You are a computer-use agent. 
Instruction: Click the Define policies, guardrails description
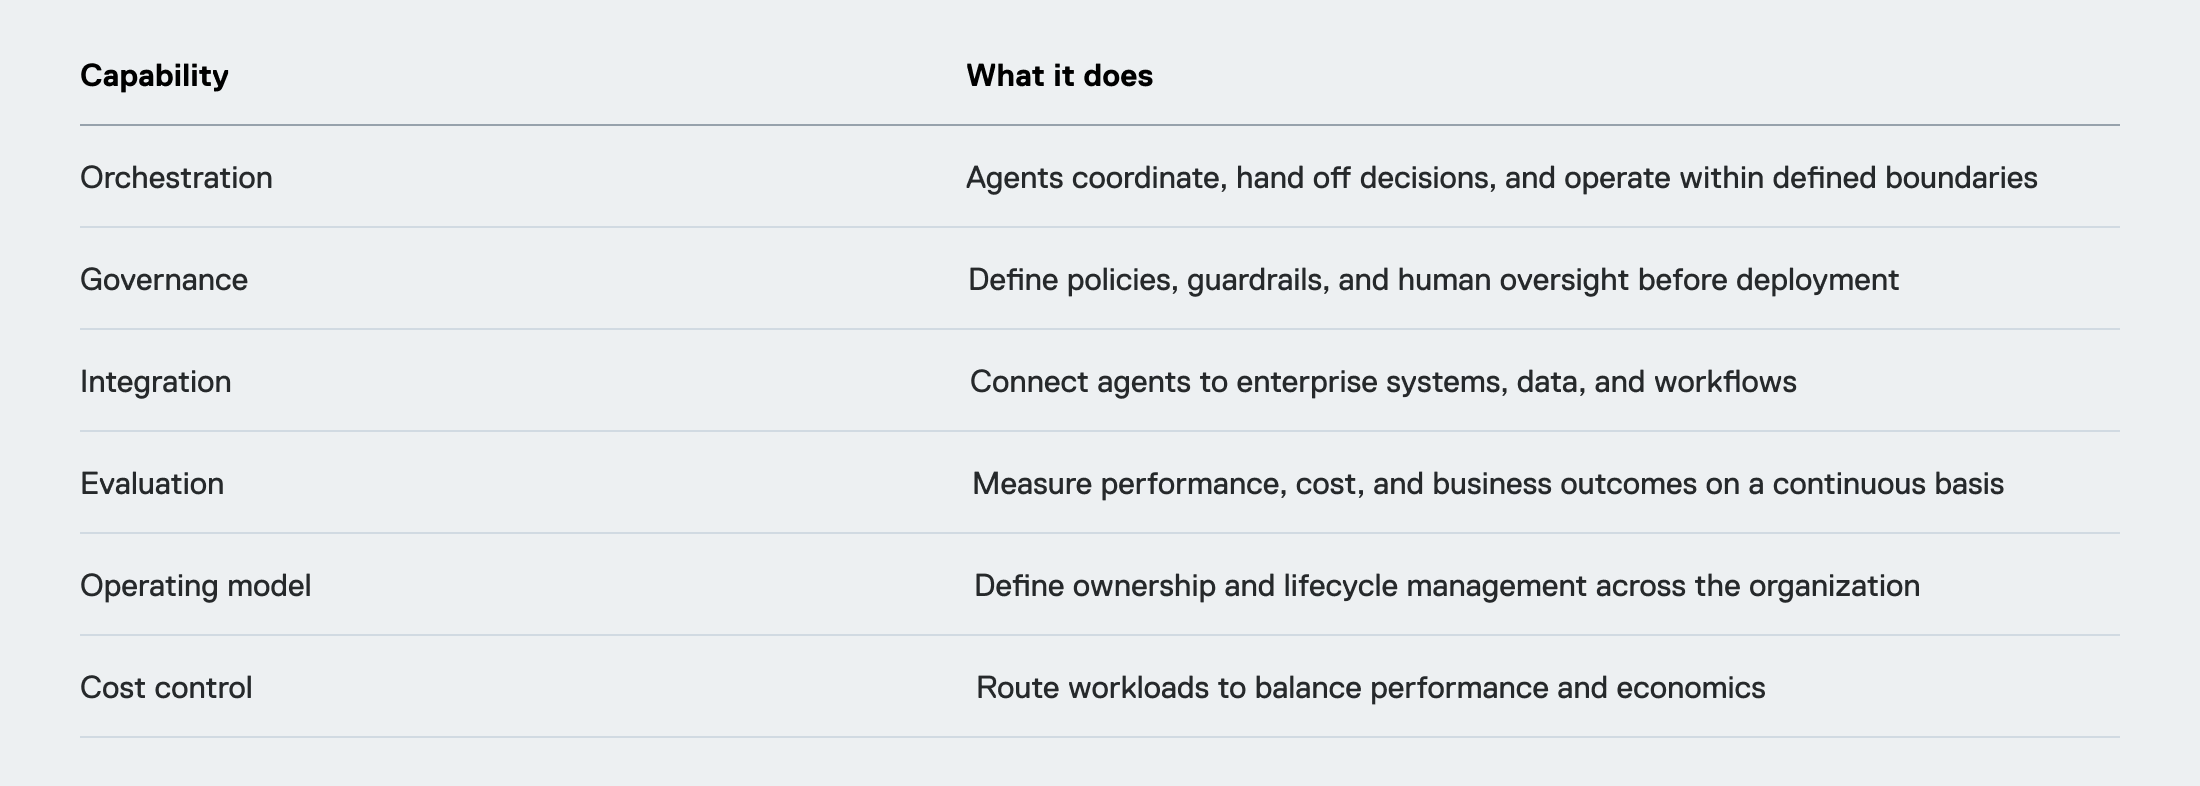1433,280
